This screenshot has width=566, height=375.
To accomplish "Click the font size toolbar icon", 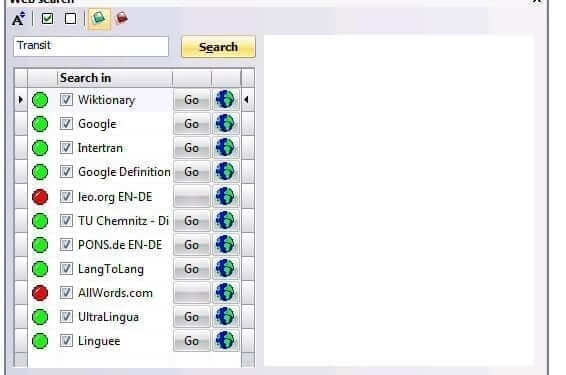I will pos(18,18).
